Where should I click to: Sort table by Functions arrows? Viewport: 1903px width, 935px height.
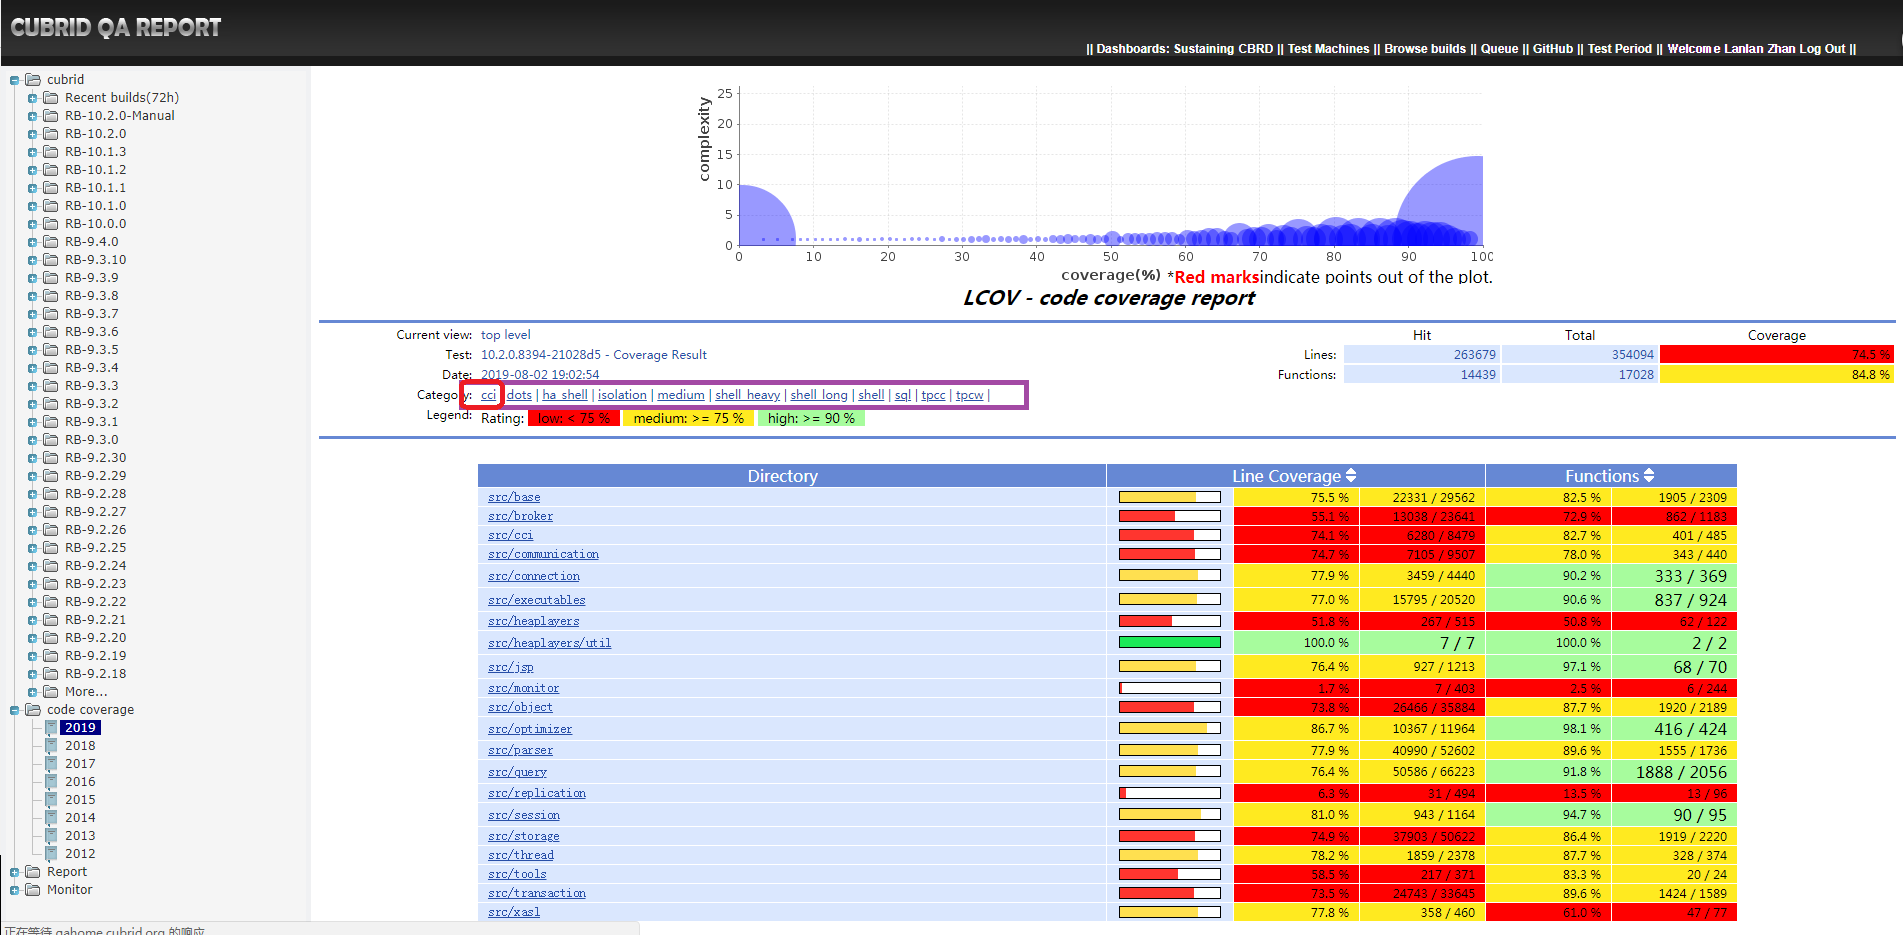click(1649, 476)
